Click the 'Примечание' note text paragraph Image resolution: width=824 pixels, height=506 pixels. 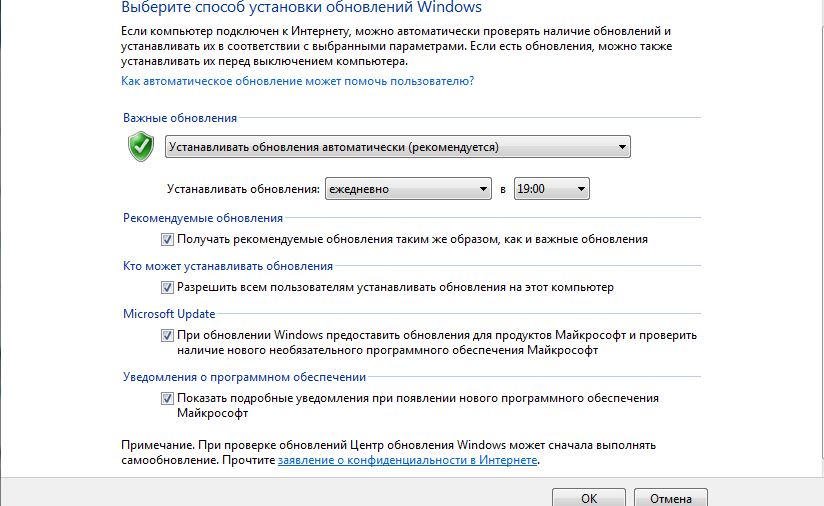pos(388,452)
